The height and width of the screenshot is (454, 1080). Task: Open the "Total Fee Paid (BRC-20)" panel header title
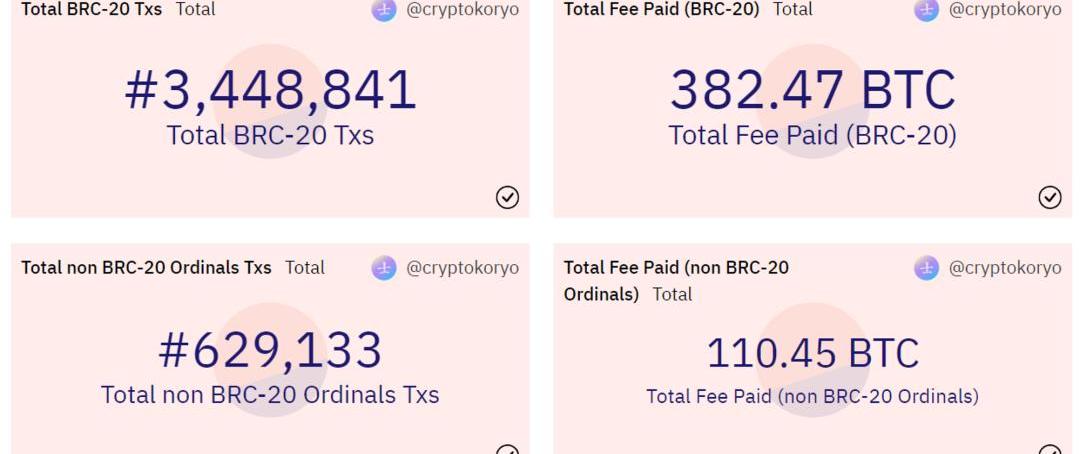661,10
